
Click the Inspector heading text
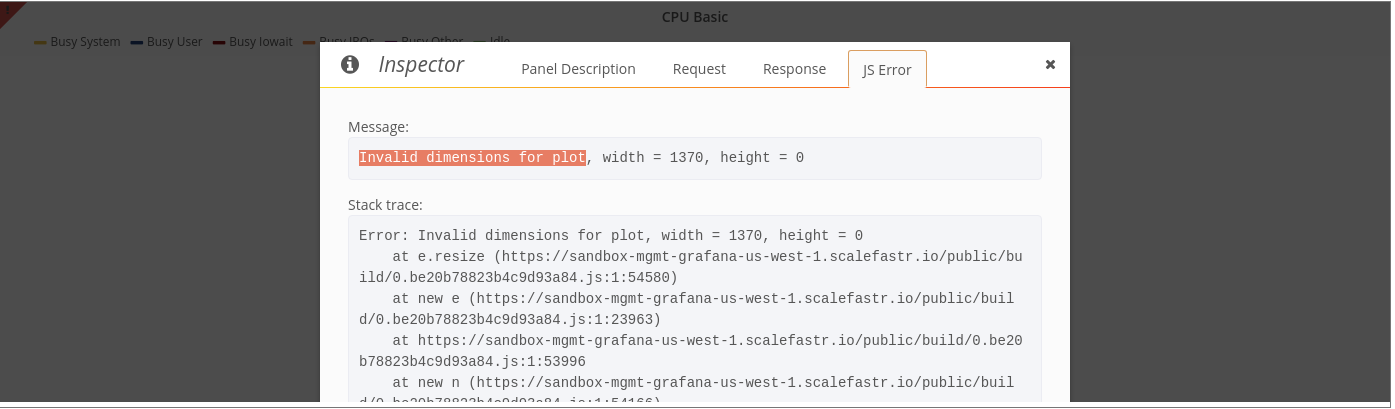[421, 65]
